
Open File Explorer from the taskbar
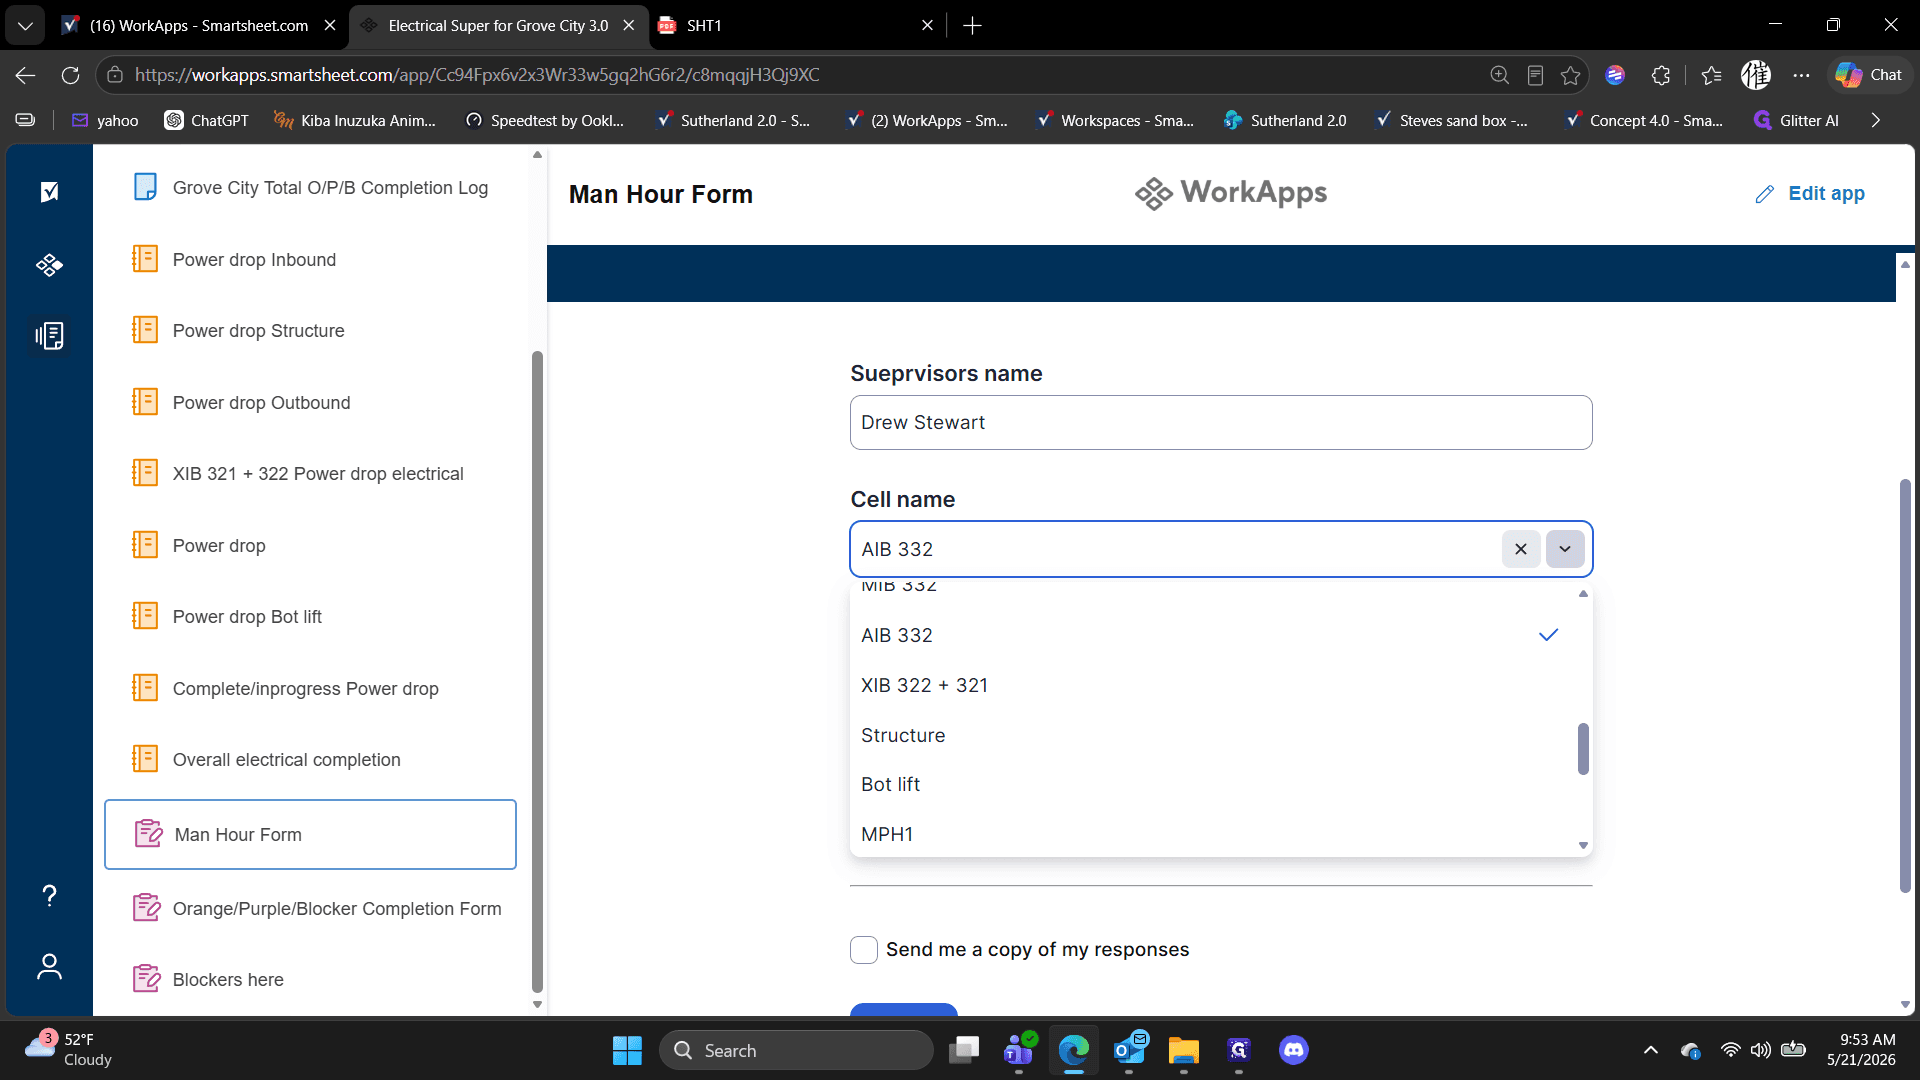coord(1184,1050)
